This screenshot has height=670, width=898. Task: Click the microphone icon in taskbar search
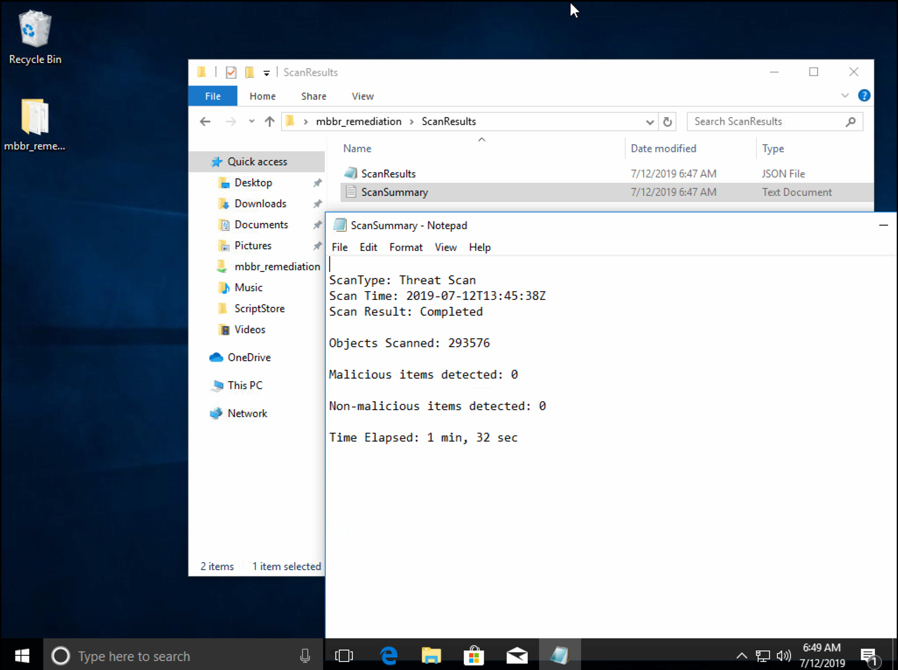click(305, 656)
